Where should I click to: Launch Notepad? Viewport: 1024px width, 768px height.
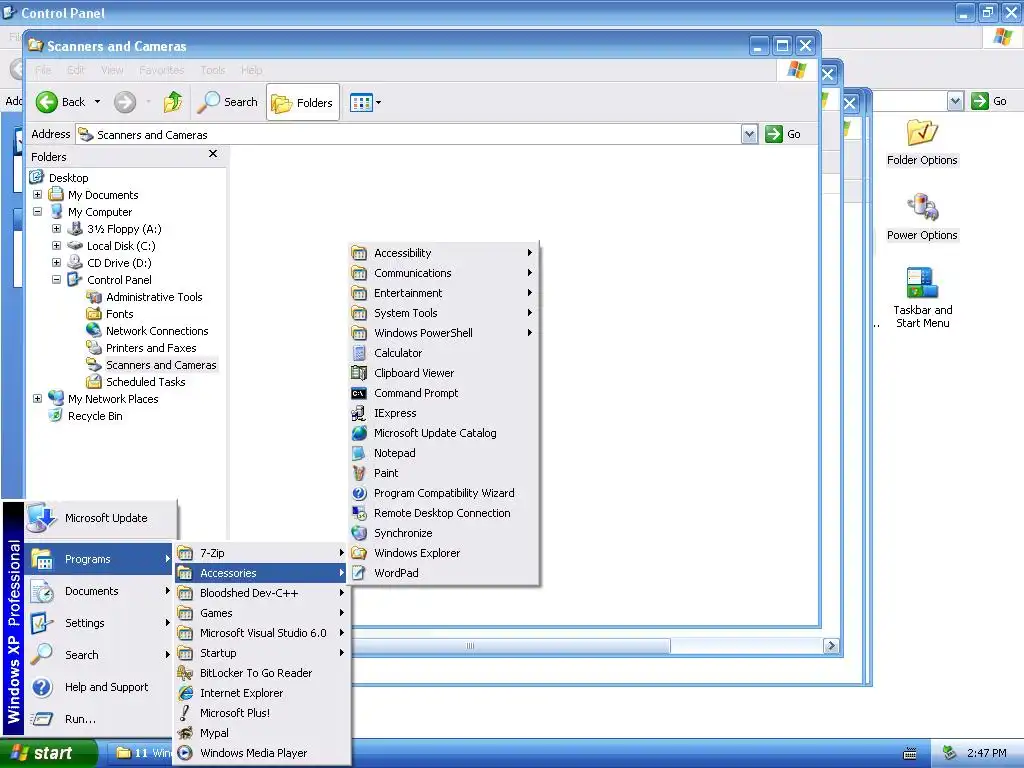(444, 453)
